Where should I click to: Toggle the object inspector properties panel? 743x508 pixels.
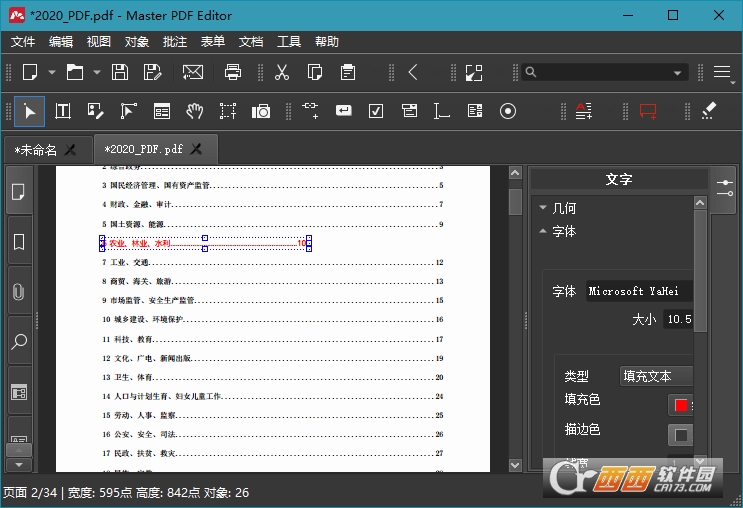tap(724, 182)
